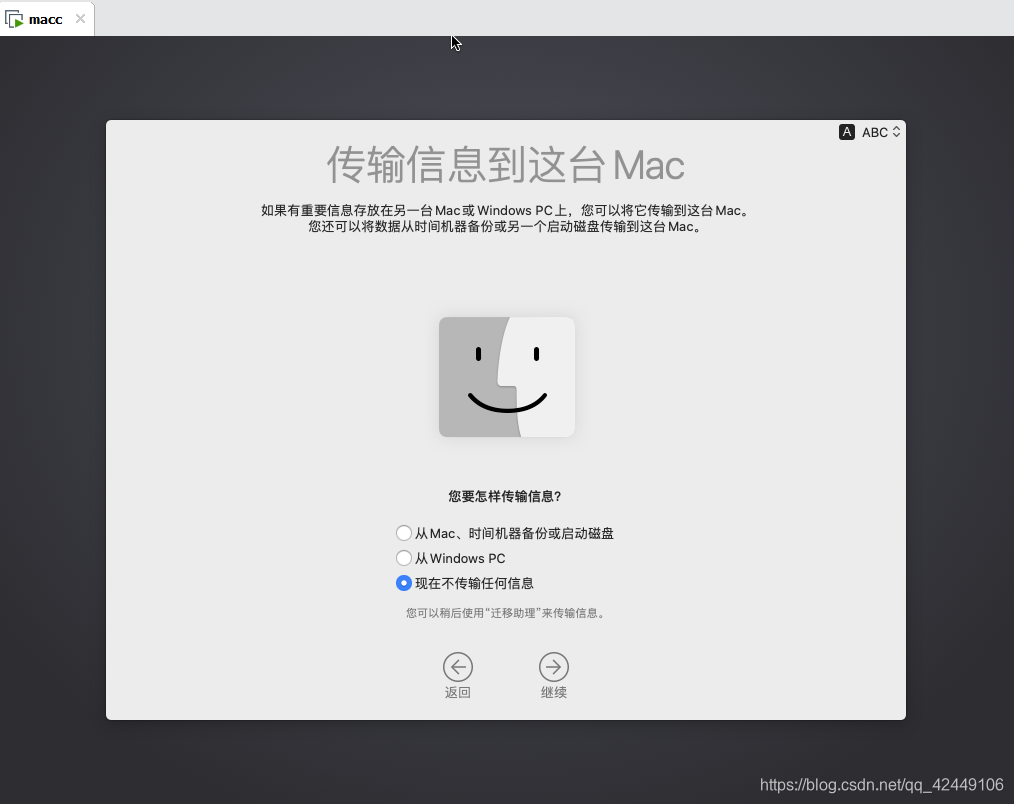
Task: Click the 继续 continue arrow icon
Action: (x=554, y=667)
